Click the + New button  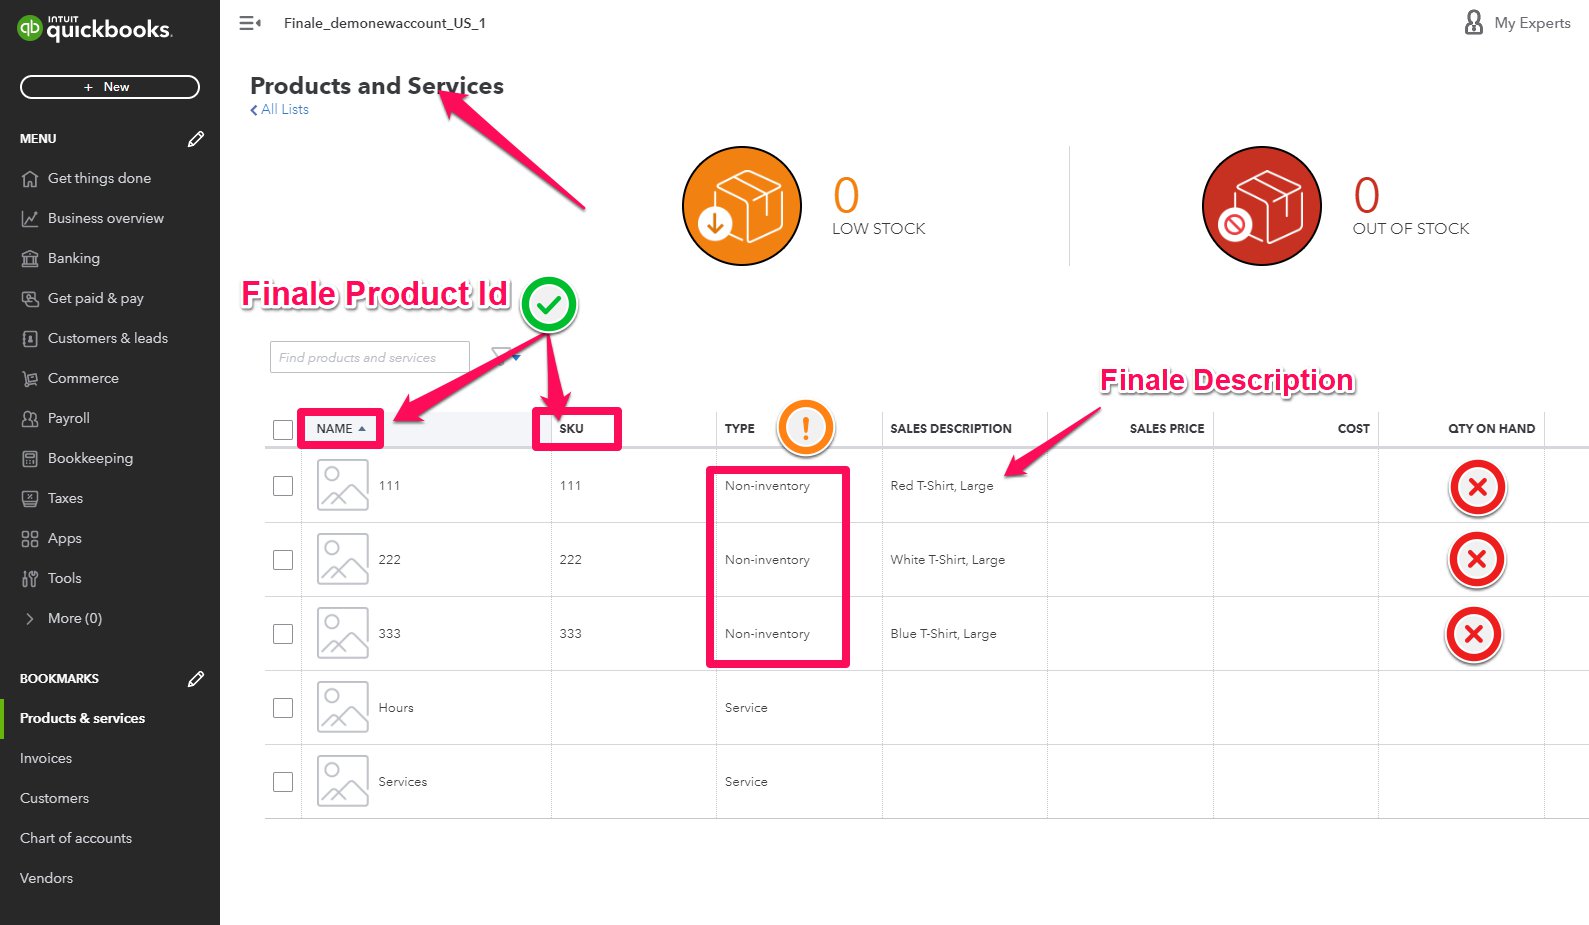point(110,87)
